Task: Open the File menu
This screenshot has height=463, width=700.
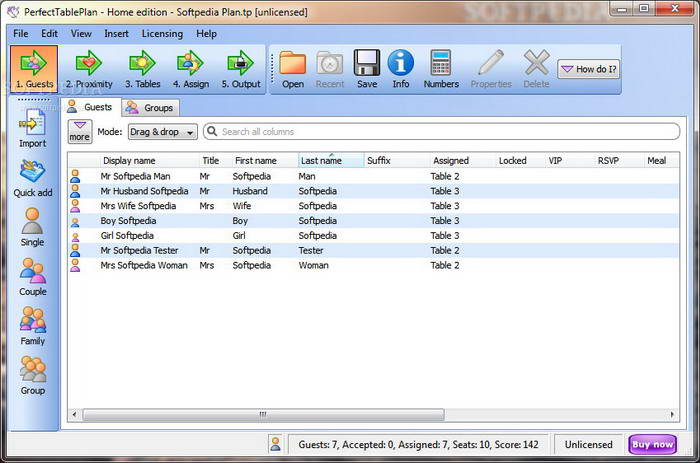Action: tap(21, 33)
